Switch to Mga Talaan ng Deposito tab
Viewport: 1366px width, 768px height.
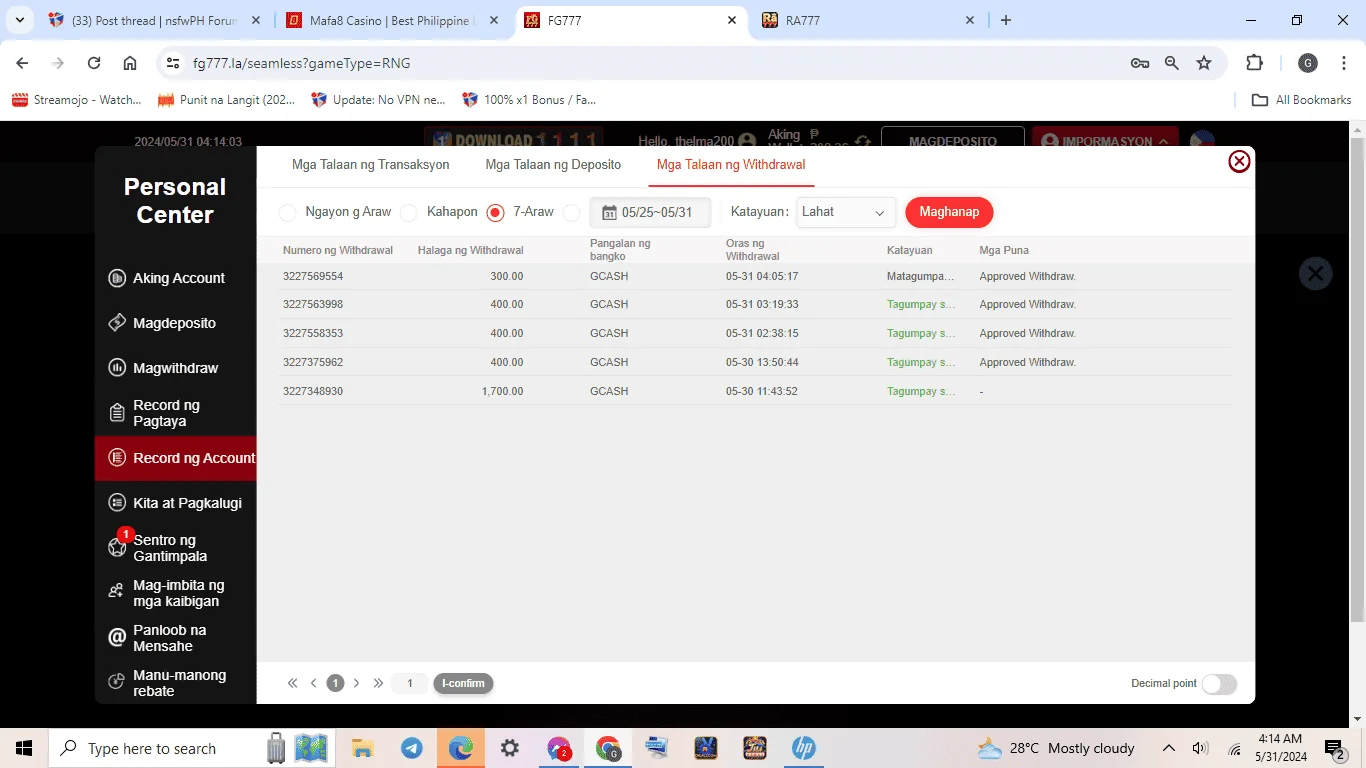553,165
